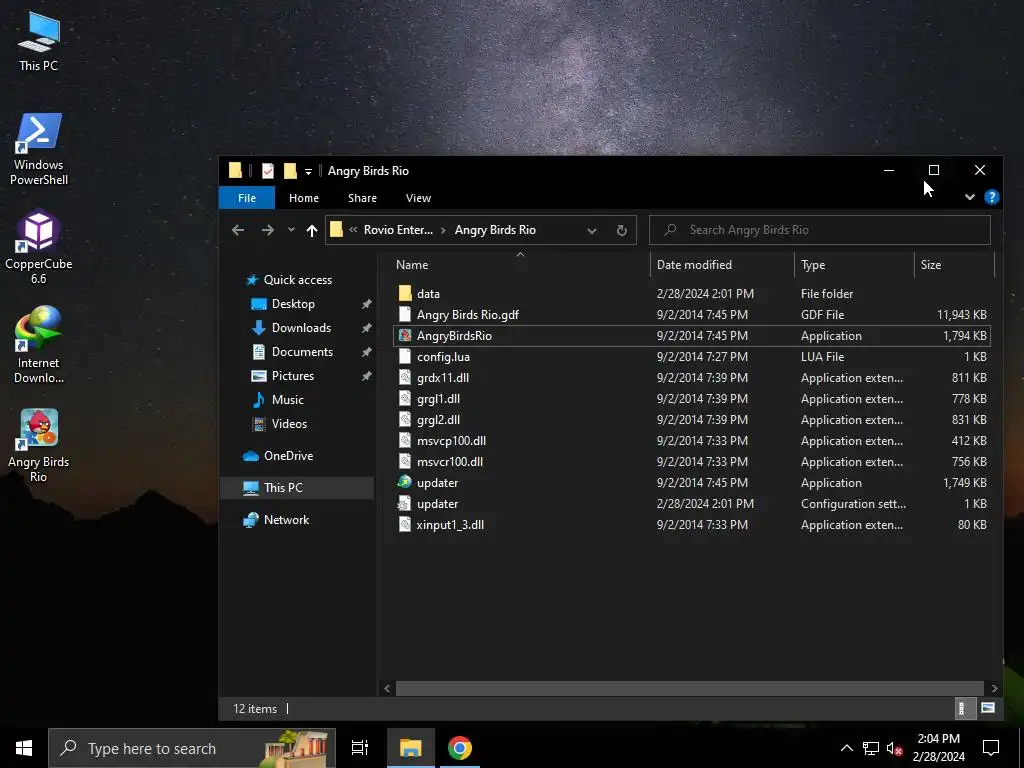Select the Angry Birds Rio desktop shortcut
1024x768 pixels.
39,446
